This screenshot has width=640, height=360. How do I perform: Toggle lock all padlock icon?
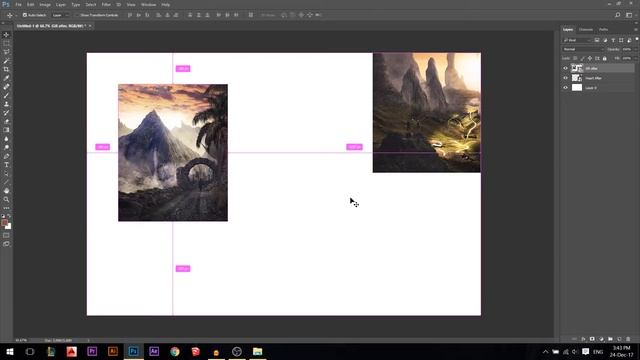[x=604, y=58]
